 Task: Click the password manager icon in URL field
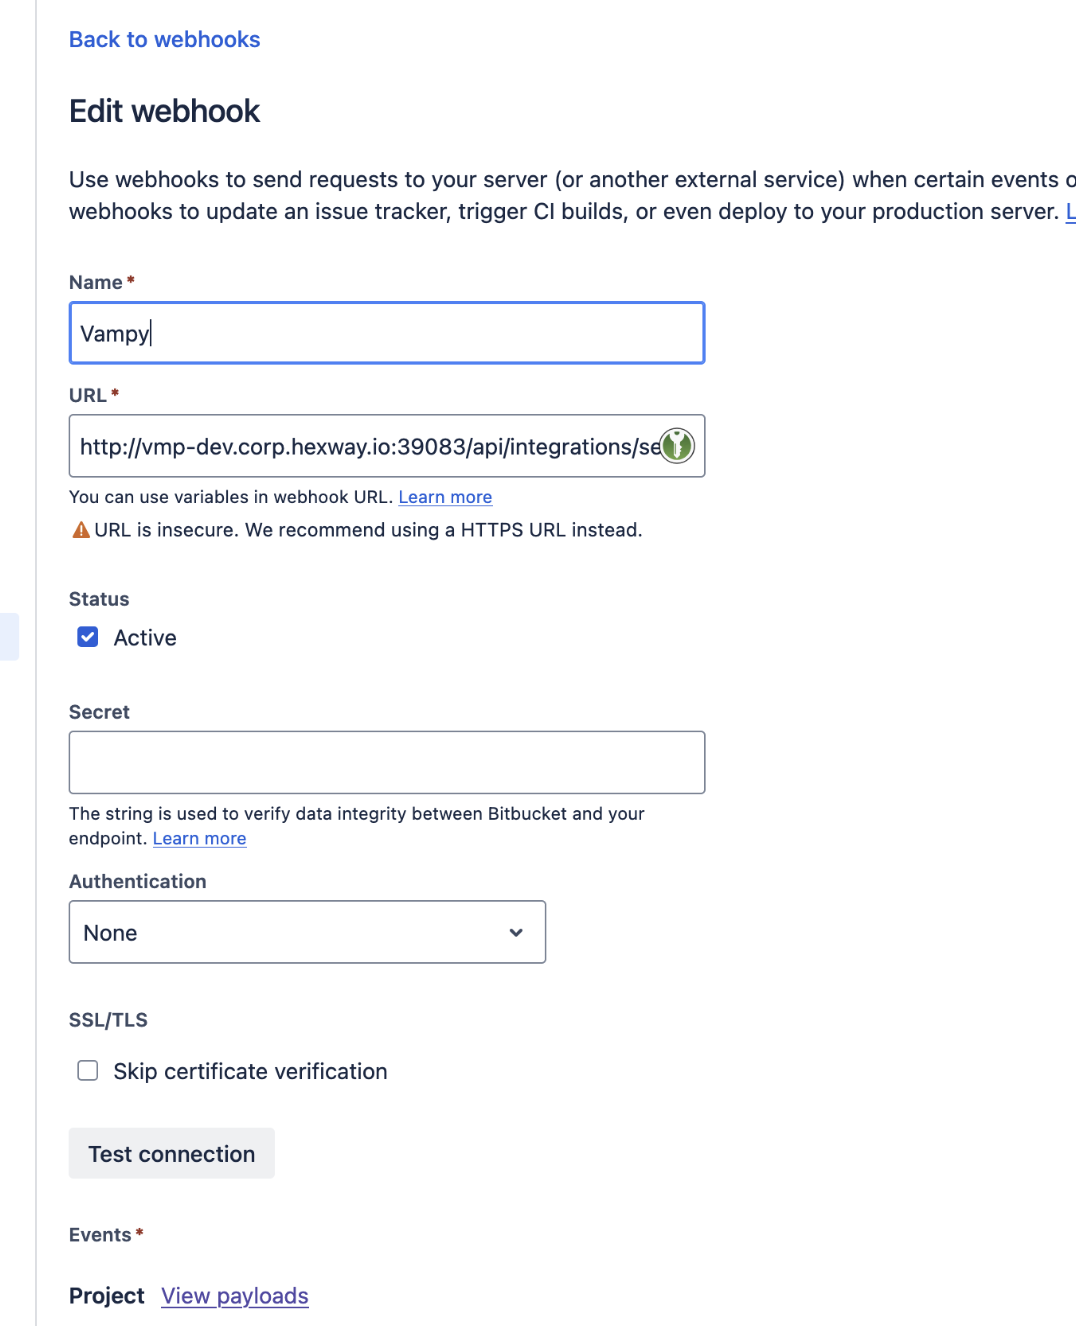[x=677, y=445]
